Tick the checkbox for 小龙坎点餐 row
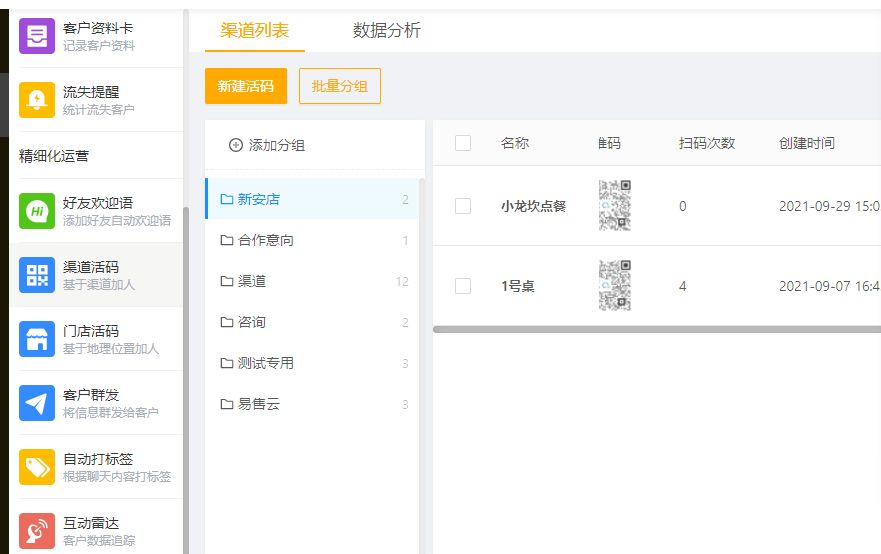 click(x=463, y=206)
